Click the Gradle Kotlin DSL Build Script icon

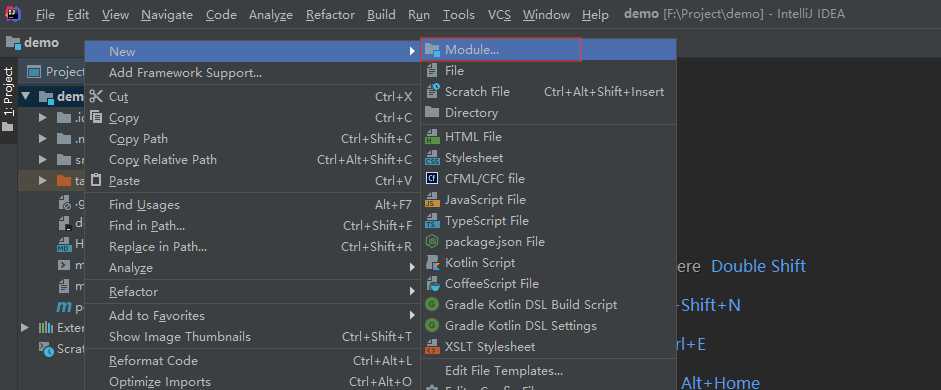(x=432, y=305)
